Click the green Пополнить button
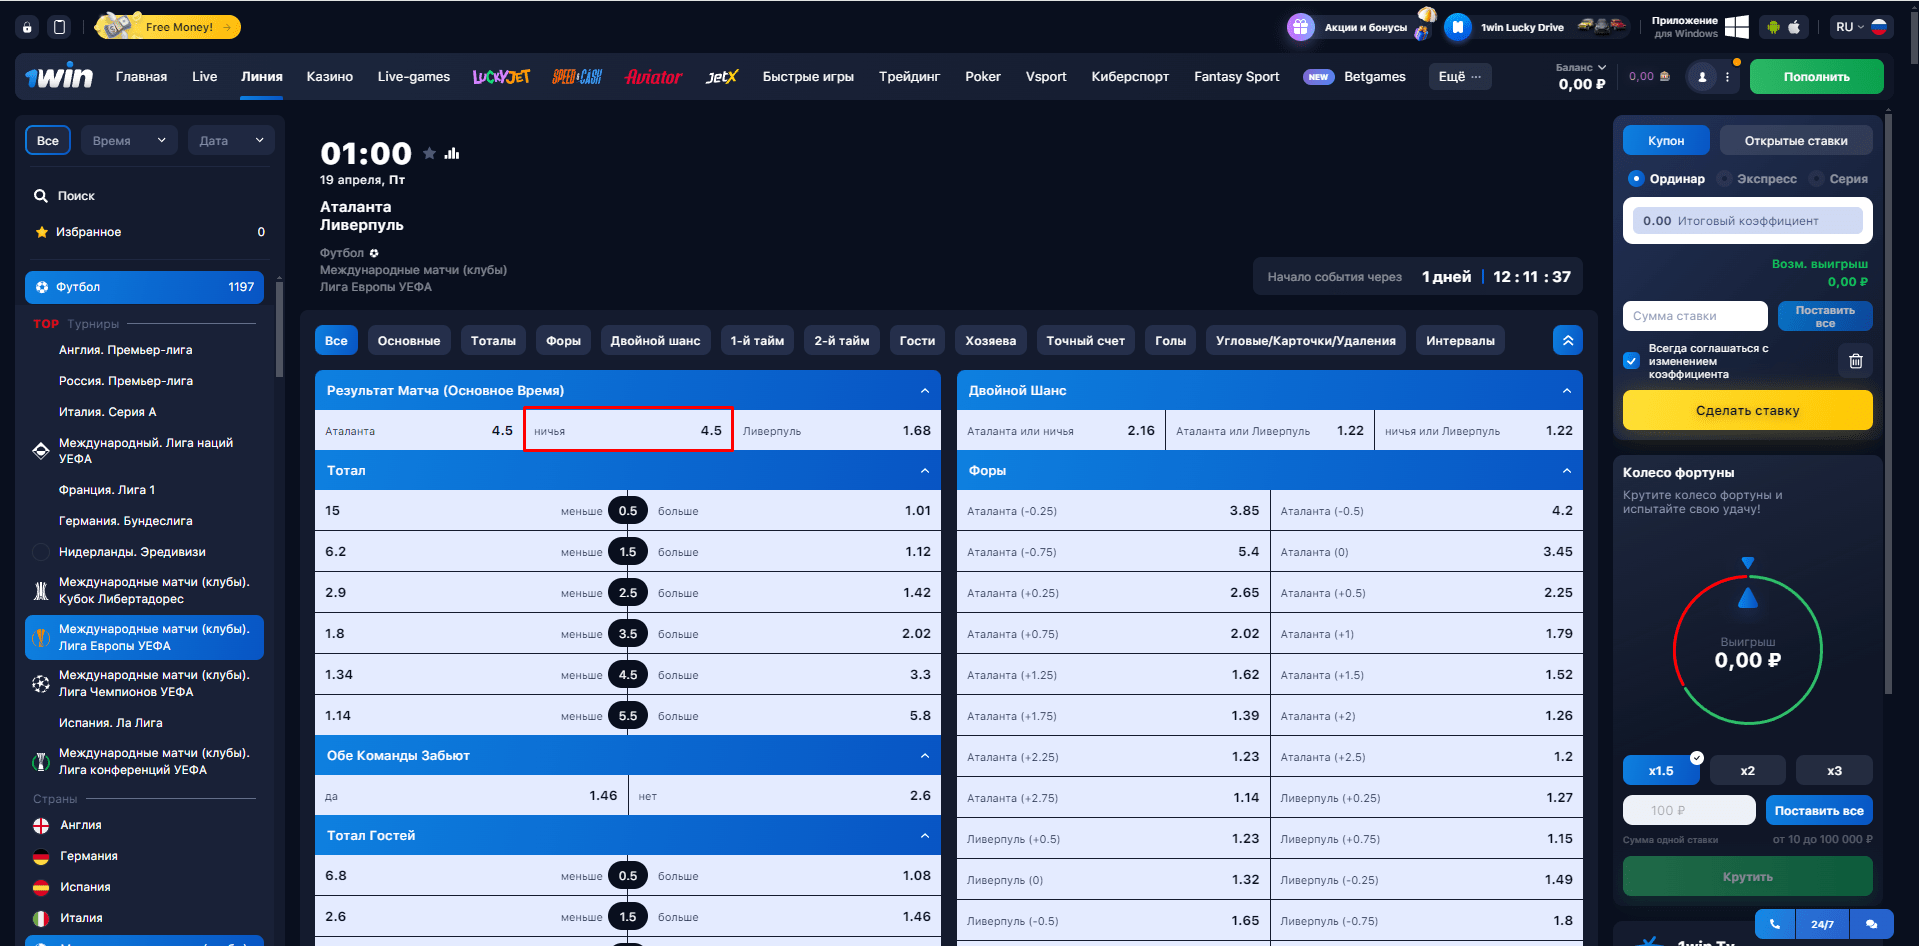The image size is (1919, 946). click(1816, 77)
